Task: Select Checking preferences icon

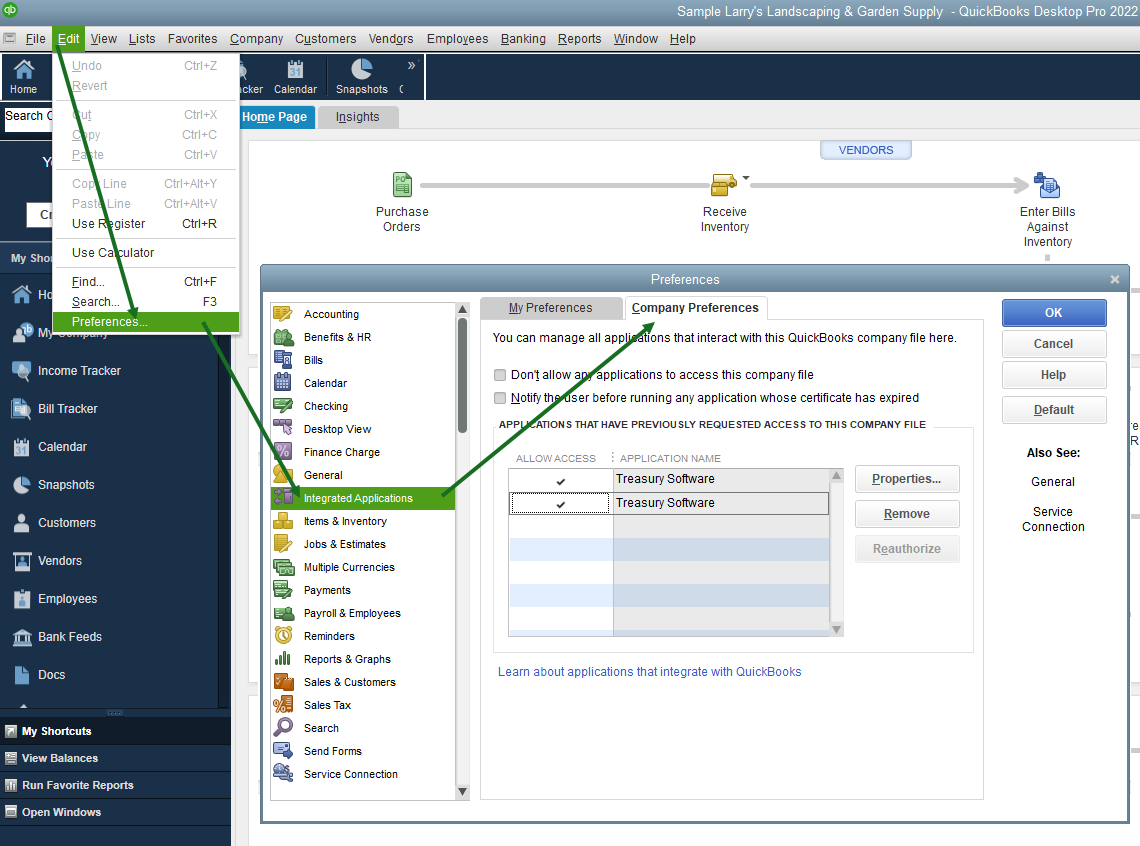Action: point(283,406)
